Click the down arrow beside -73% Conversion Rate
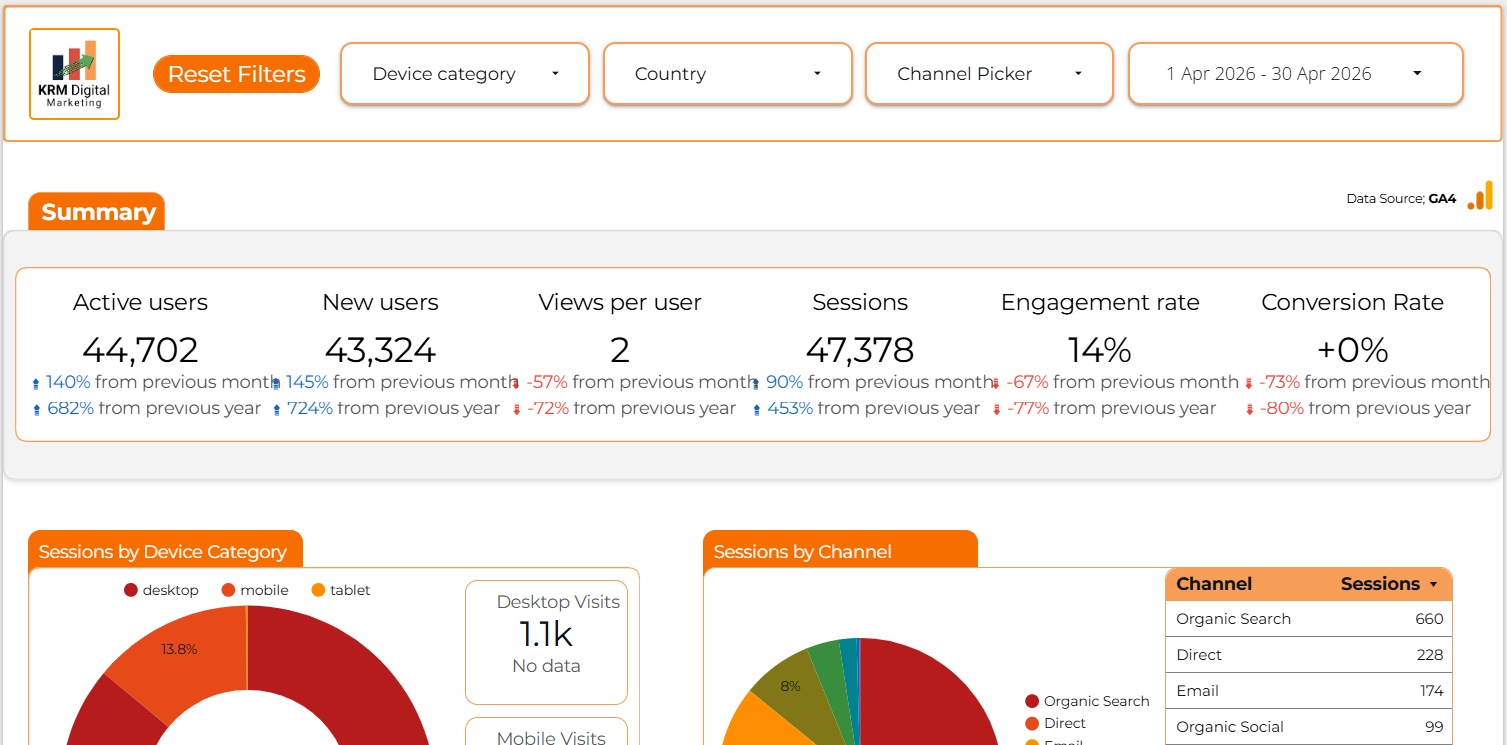 tap(1248, 383)
